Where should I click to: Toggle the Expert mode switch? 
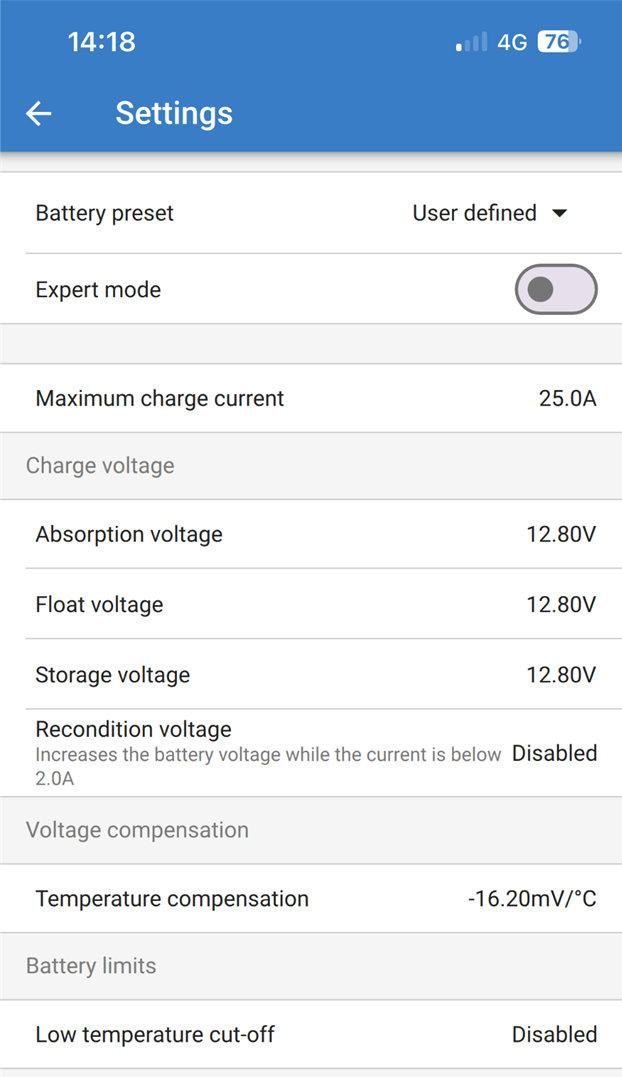click(x=556, y=290)
